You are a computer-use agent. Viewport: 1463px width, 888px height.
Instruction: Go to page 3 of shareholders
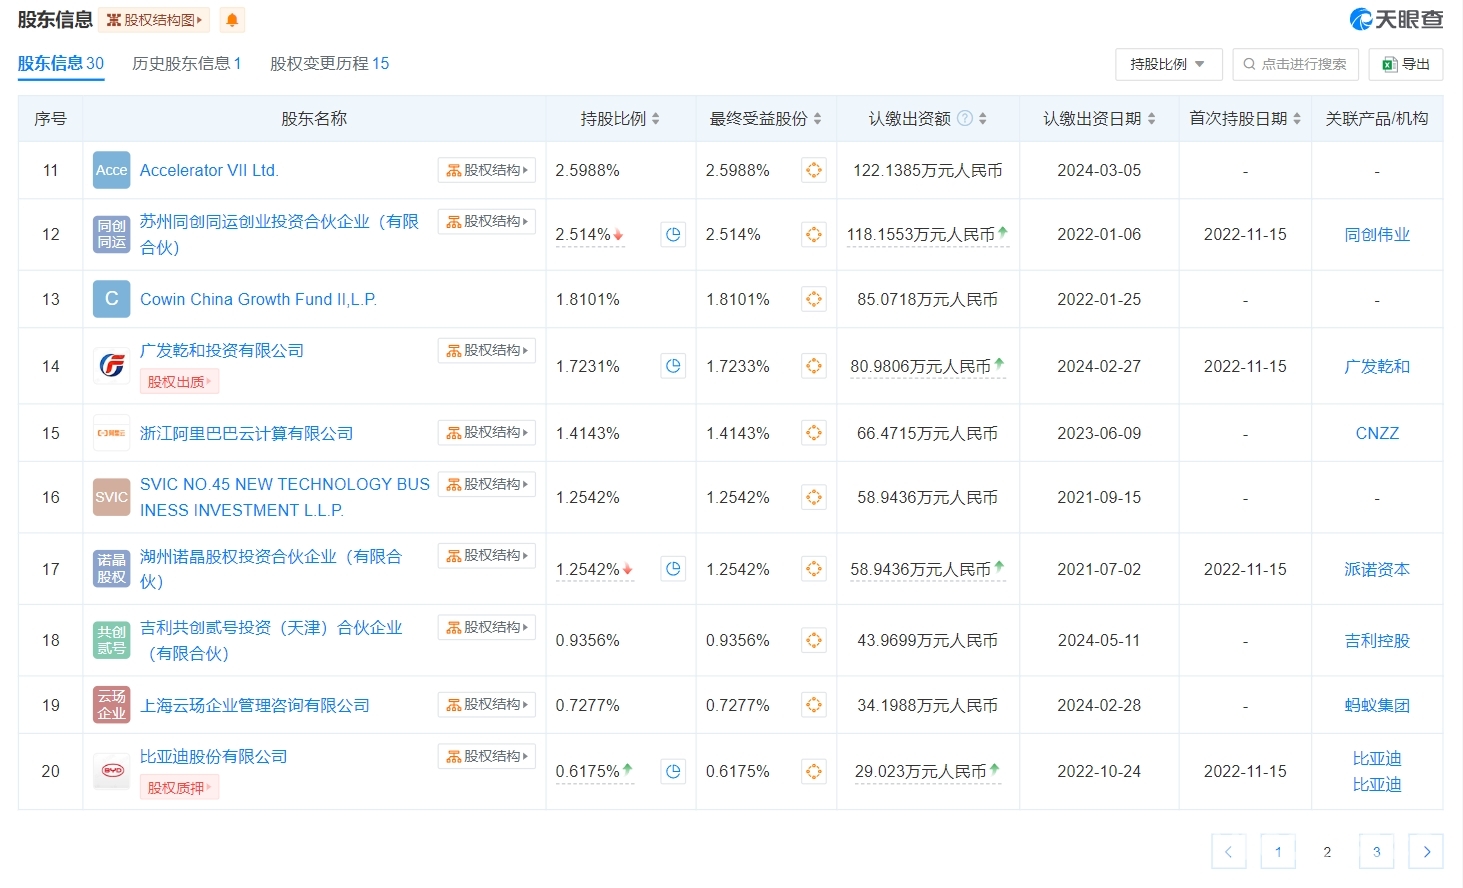click(x=1376, y=851)
